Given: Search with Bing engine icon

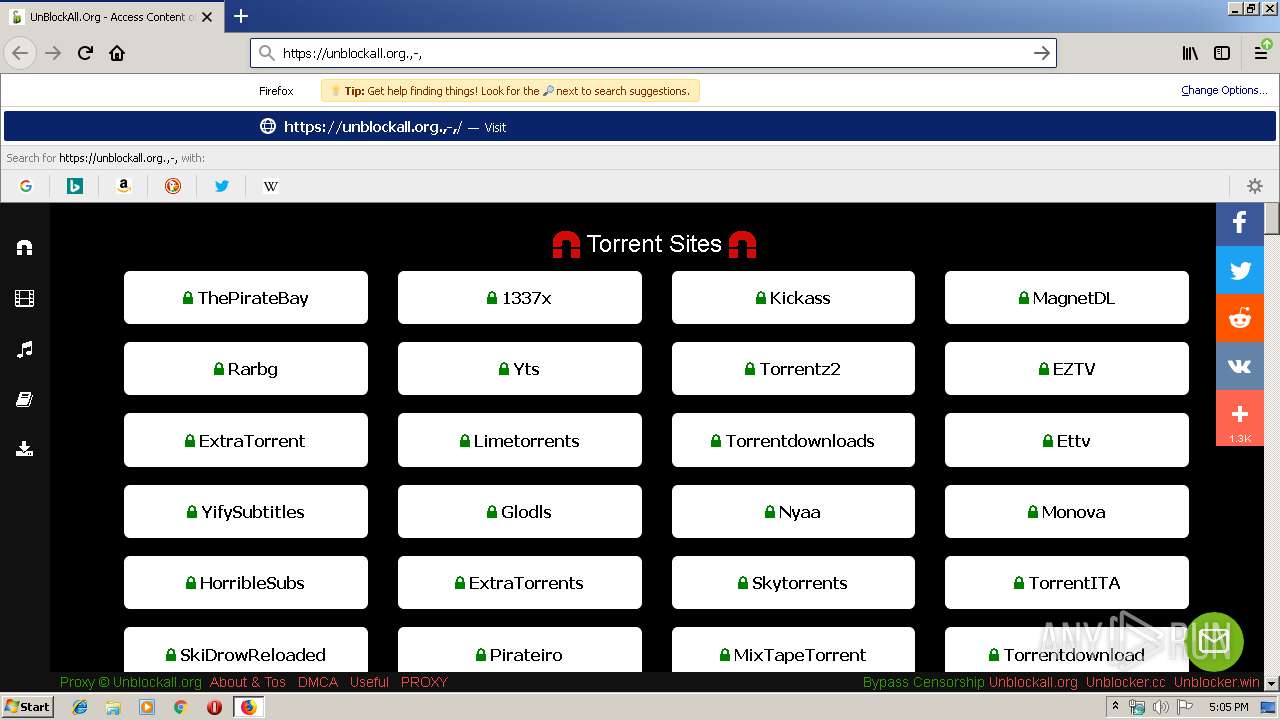Looking at the screenshot, I should [75, 186].
